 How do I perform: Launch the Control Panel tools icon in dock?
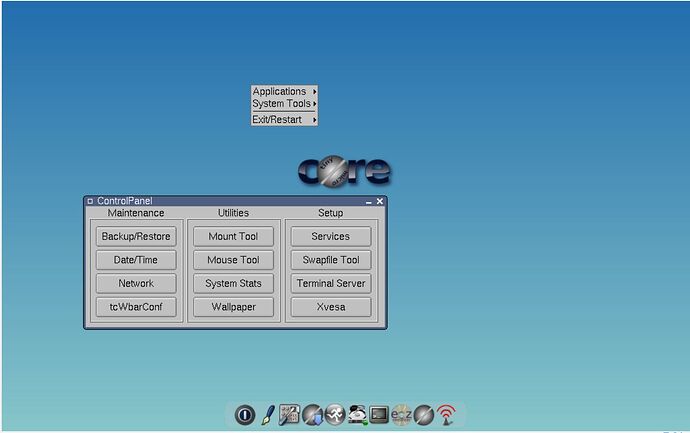click(x=290, y=415)
